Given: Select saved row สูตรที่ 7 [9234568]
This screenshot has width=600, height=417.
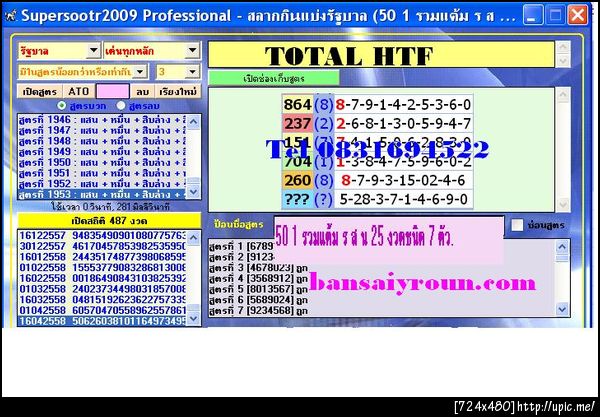Looking at the screenshot, I should (x=259, y=310).
